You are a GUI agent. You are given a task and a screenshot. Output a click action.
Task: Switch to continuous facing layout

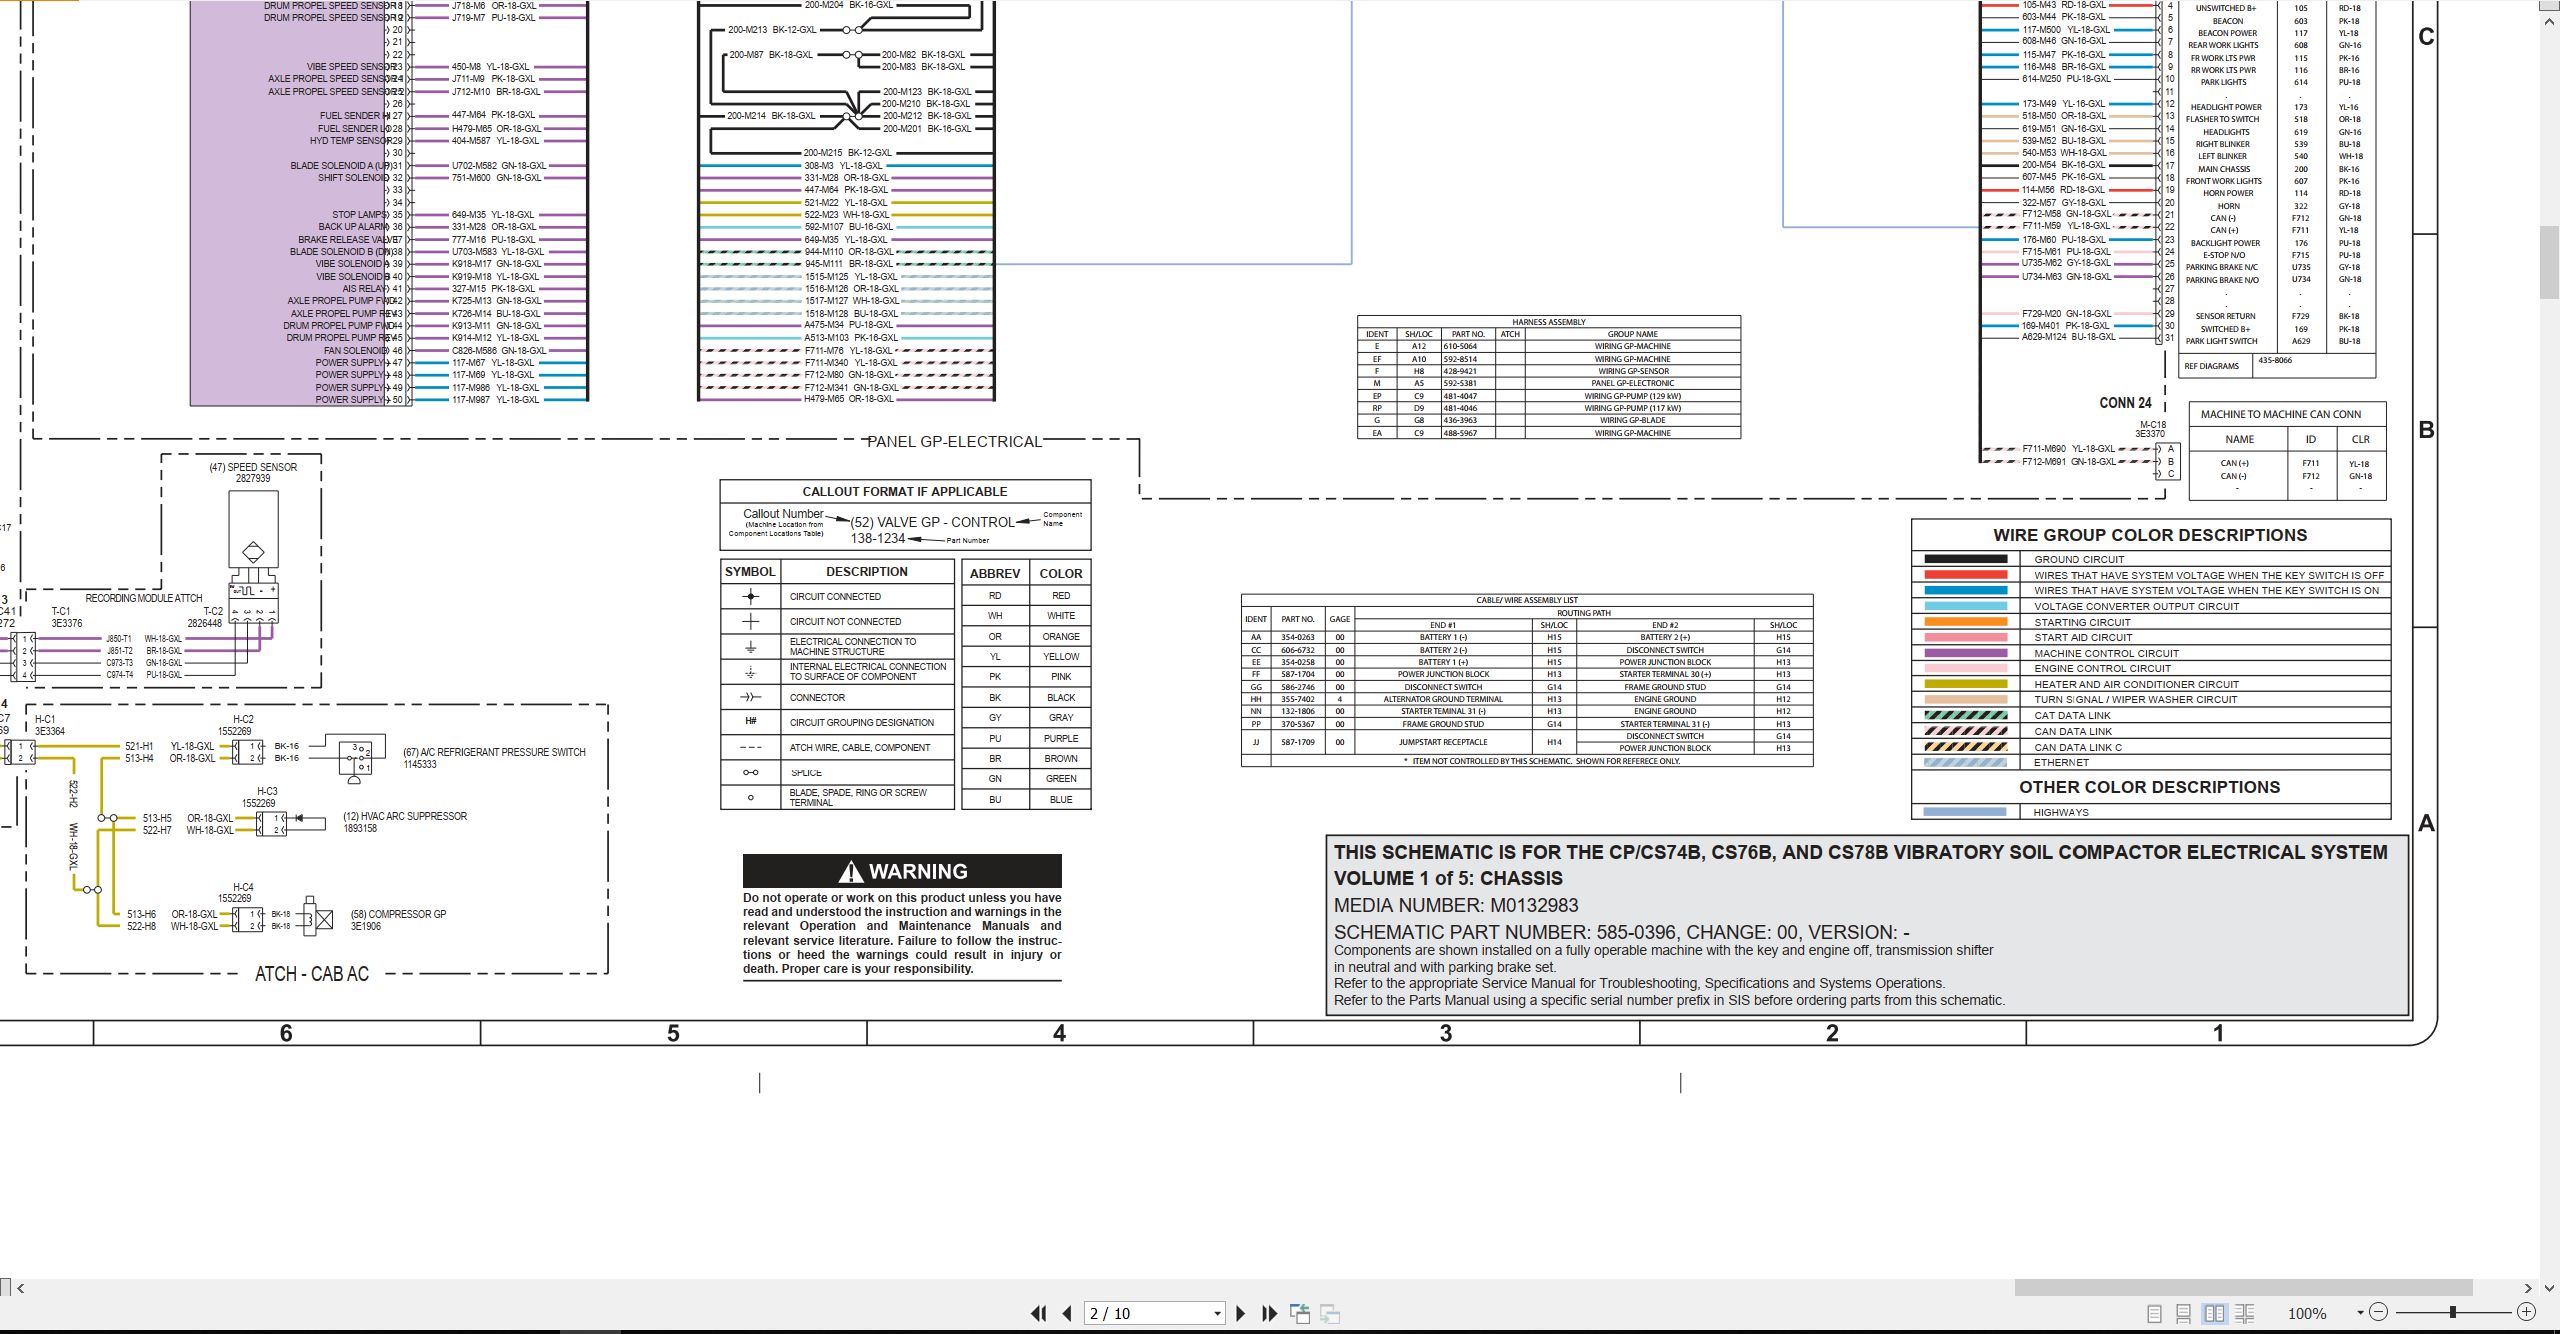2245,1313
